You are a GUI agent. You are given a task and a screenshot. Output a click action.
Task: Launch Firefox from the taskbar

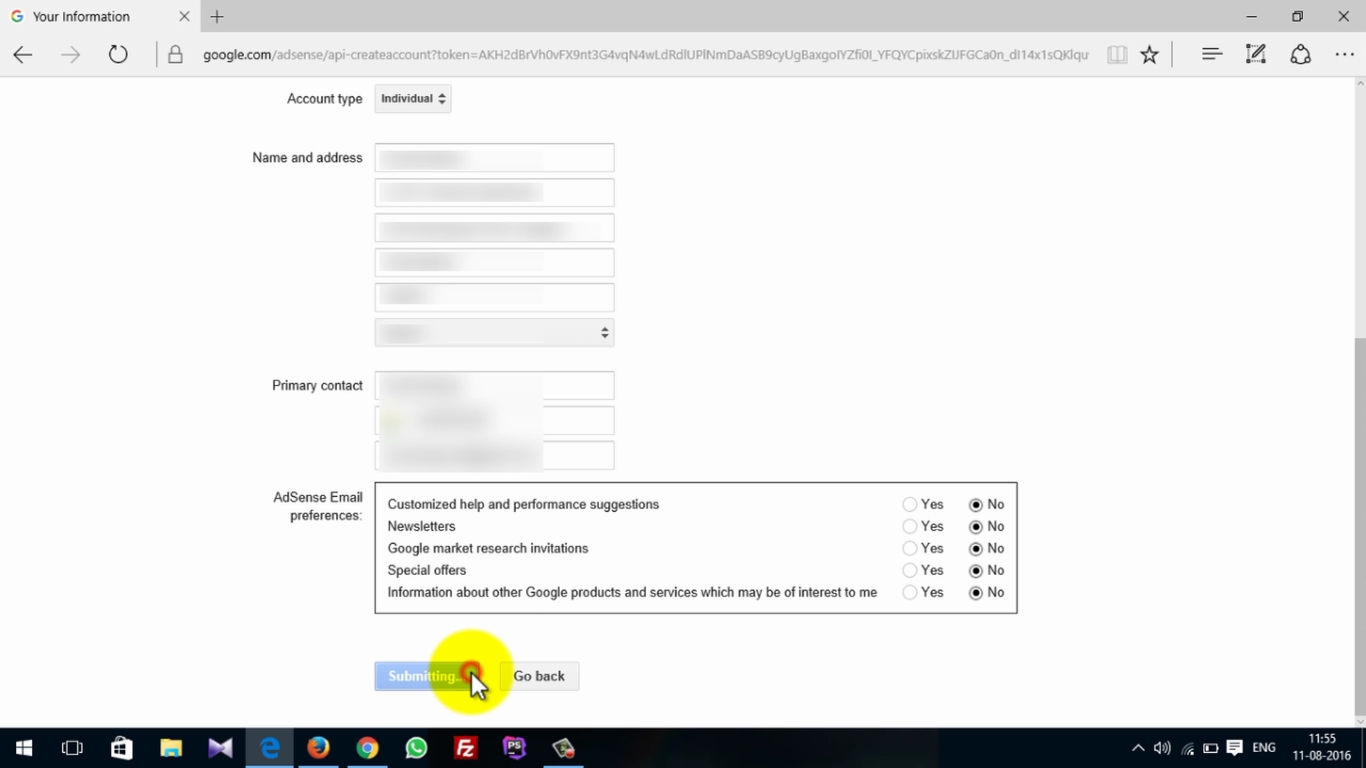(x=318, y=748)
